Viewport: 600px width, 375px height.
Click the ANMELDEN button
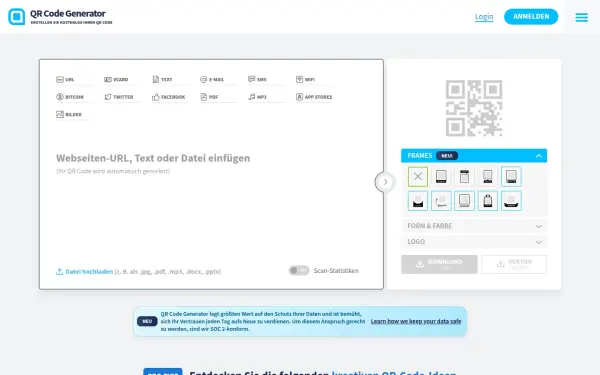[x=531, y=16]
